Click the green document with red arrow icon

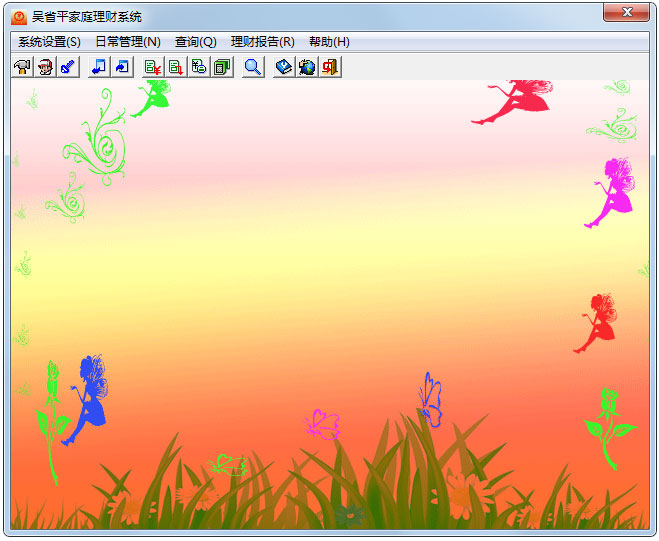click(176, 67)
